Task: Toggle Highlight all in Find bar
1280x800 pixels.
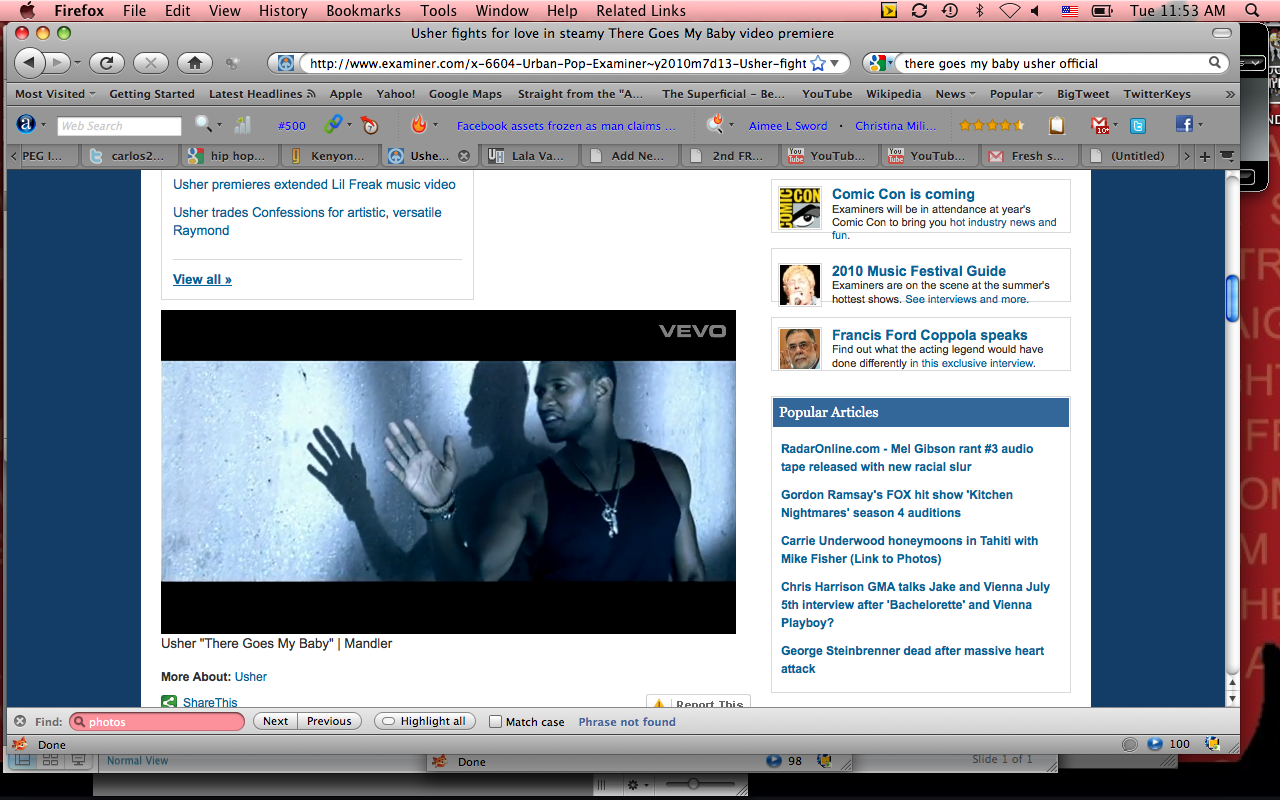Action: point(424,721)
